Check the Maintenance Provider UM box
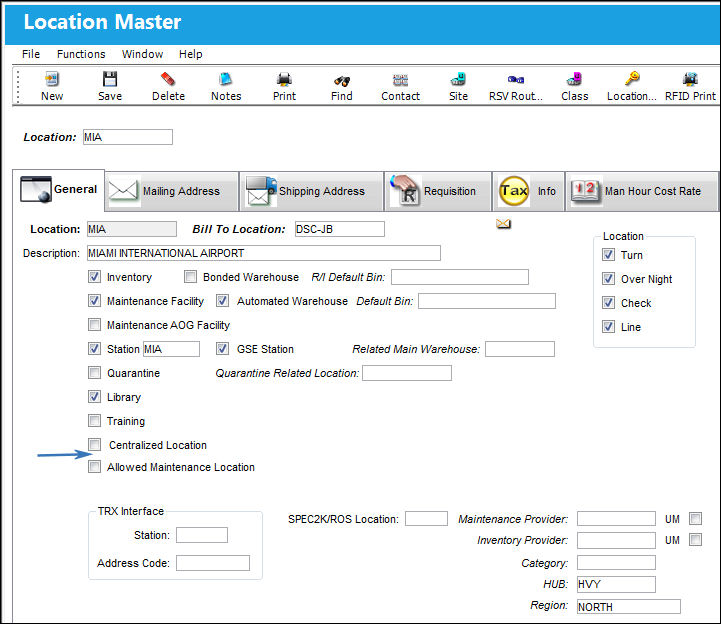 (695, 519)
